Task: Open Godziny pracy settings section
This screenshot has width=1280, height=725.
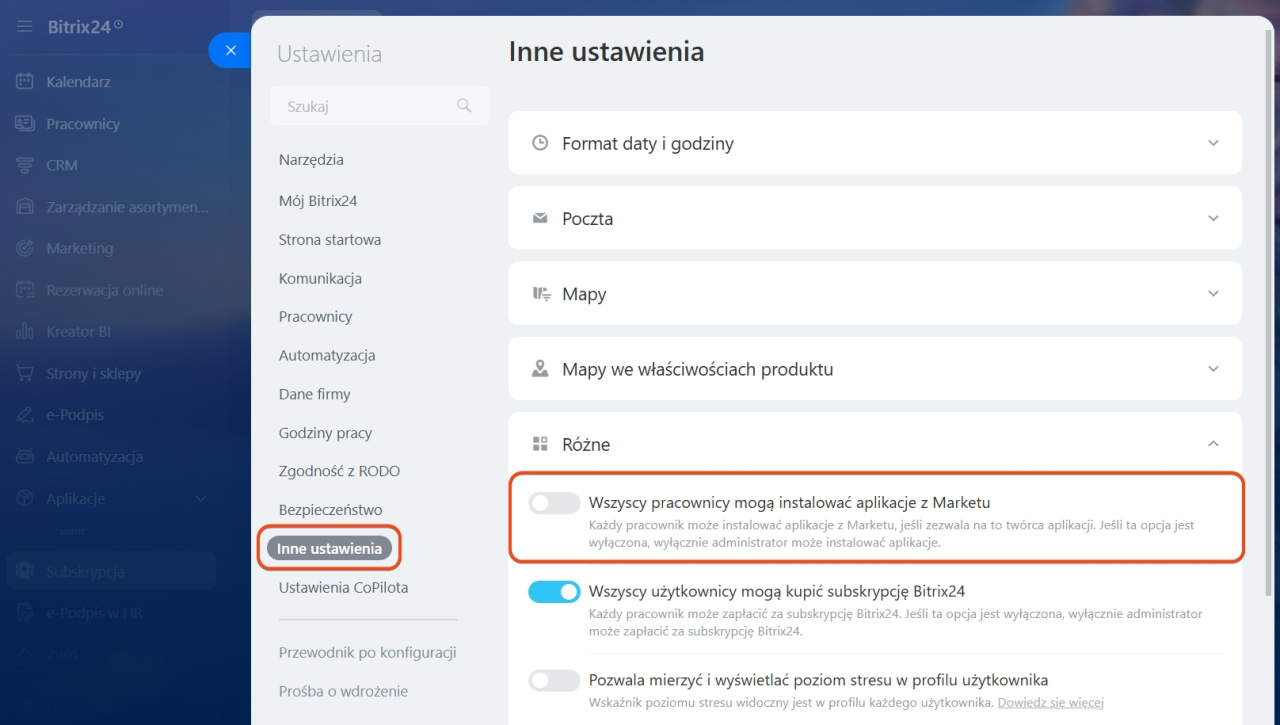Action: tap(325, 434)
